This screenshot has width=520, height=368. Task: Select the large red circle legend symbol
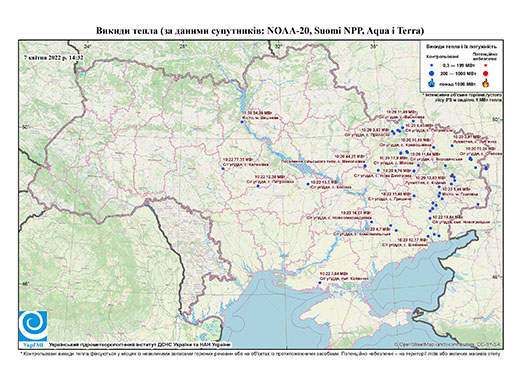click(x=485, y=73)
